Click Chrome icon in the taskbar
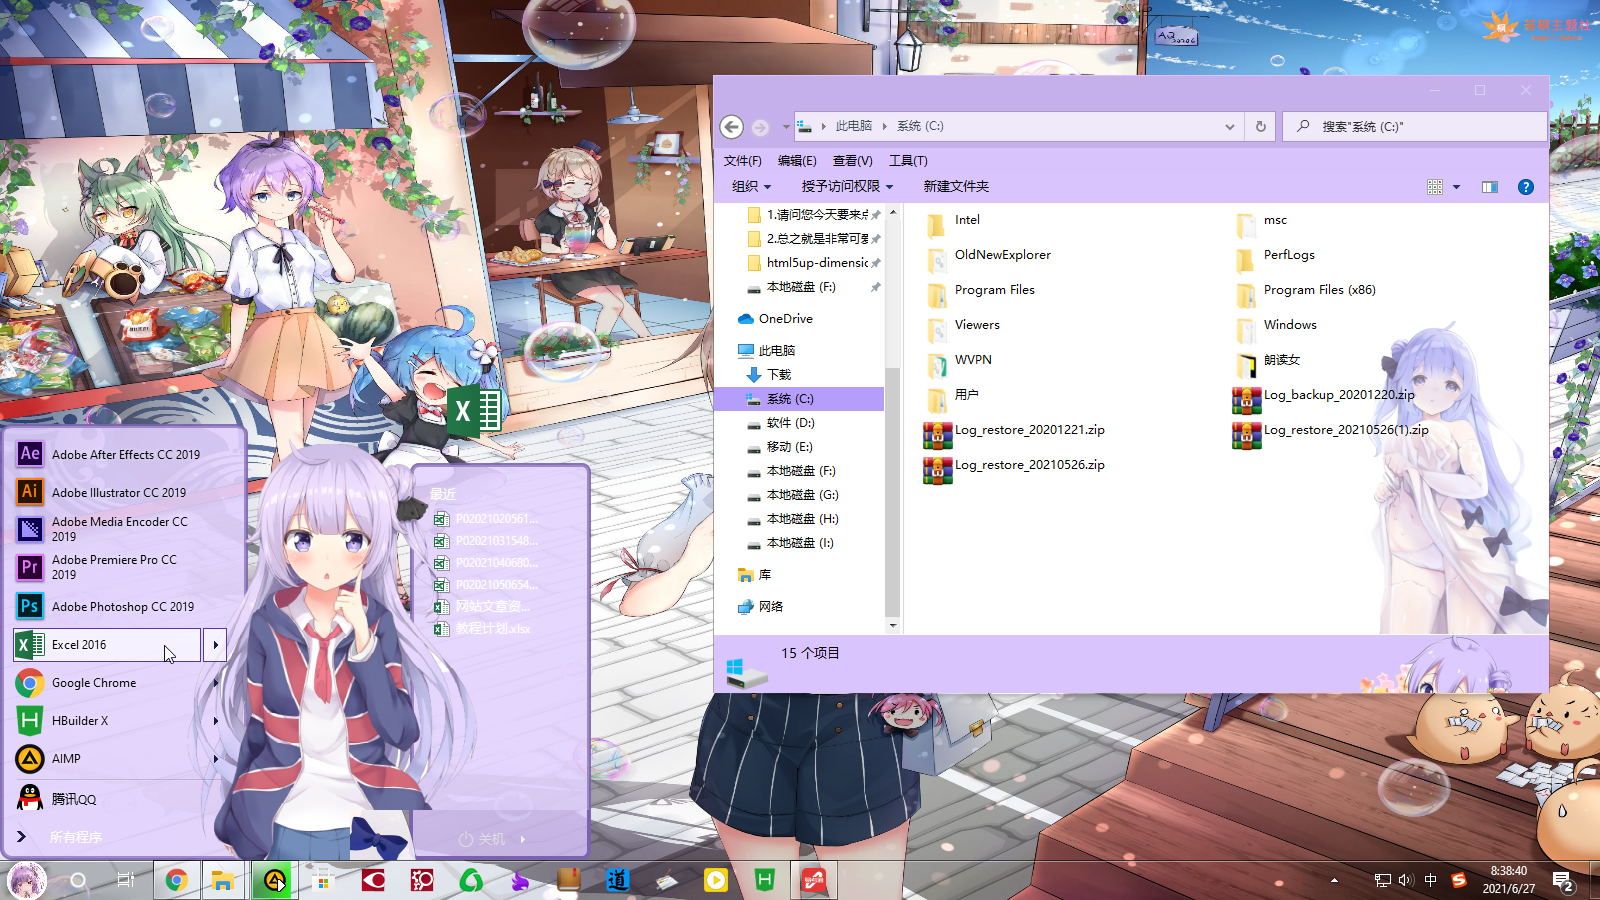This screenshot has height=900, width=1600. point(176,880)
